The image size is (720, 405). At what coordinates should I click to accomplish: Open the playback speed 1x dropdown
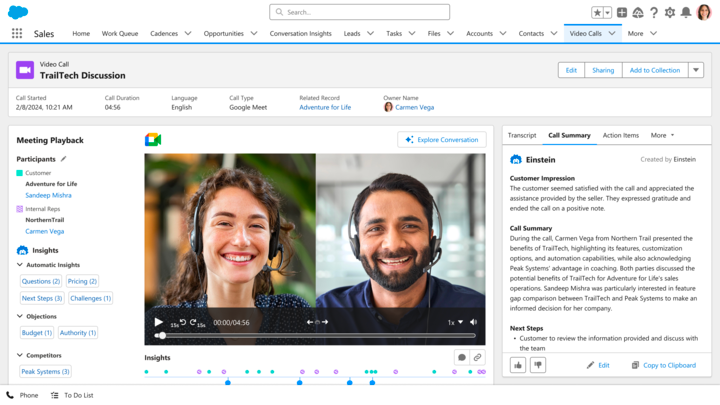tap(455, 322)
